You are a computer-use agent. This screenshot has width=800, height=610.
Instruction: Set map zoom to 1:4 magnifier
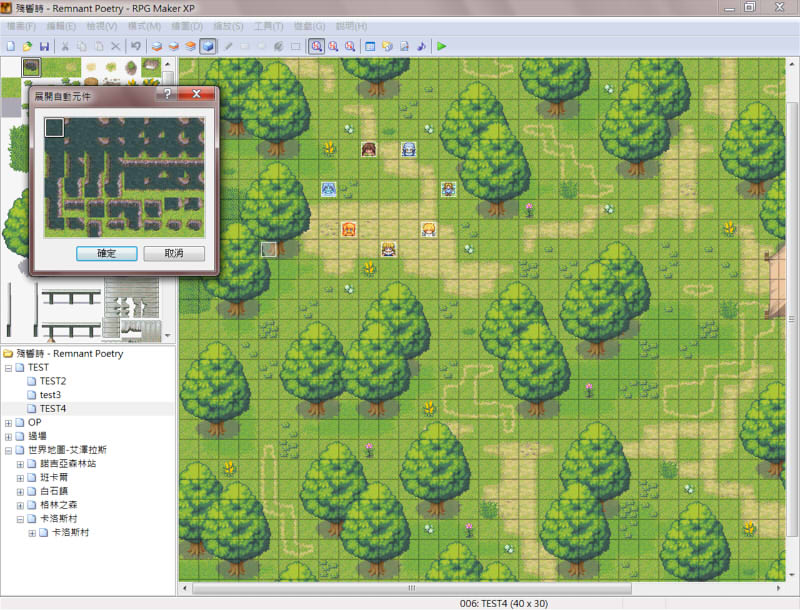[x=350, y=46]
